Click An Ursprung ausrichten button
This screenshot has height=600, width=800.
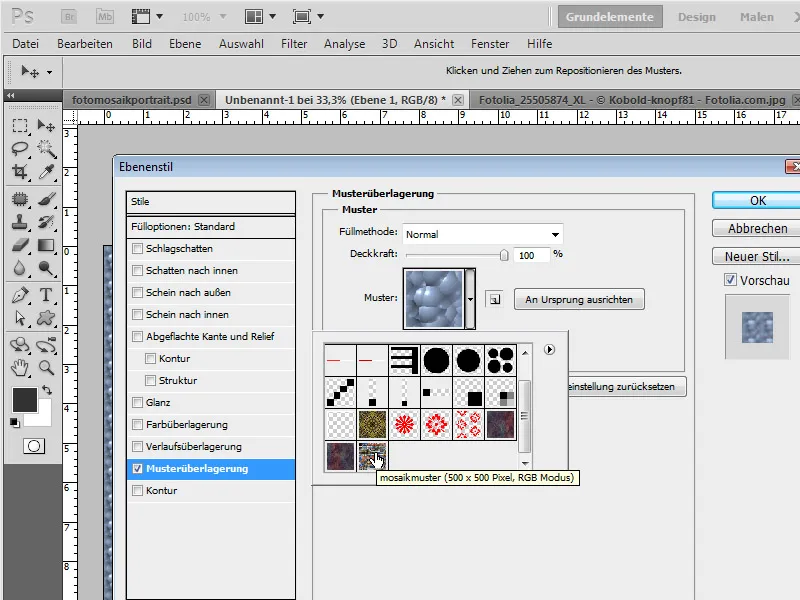(579, 299)
